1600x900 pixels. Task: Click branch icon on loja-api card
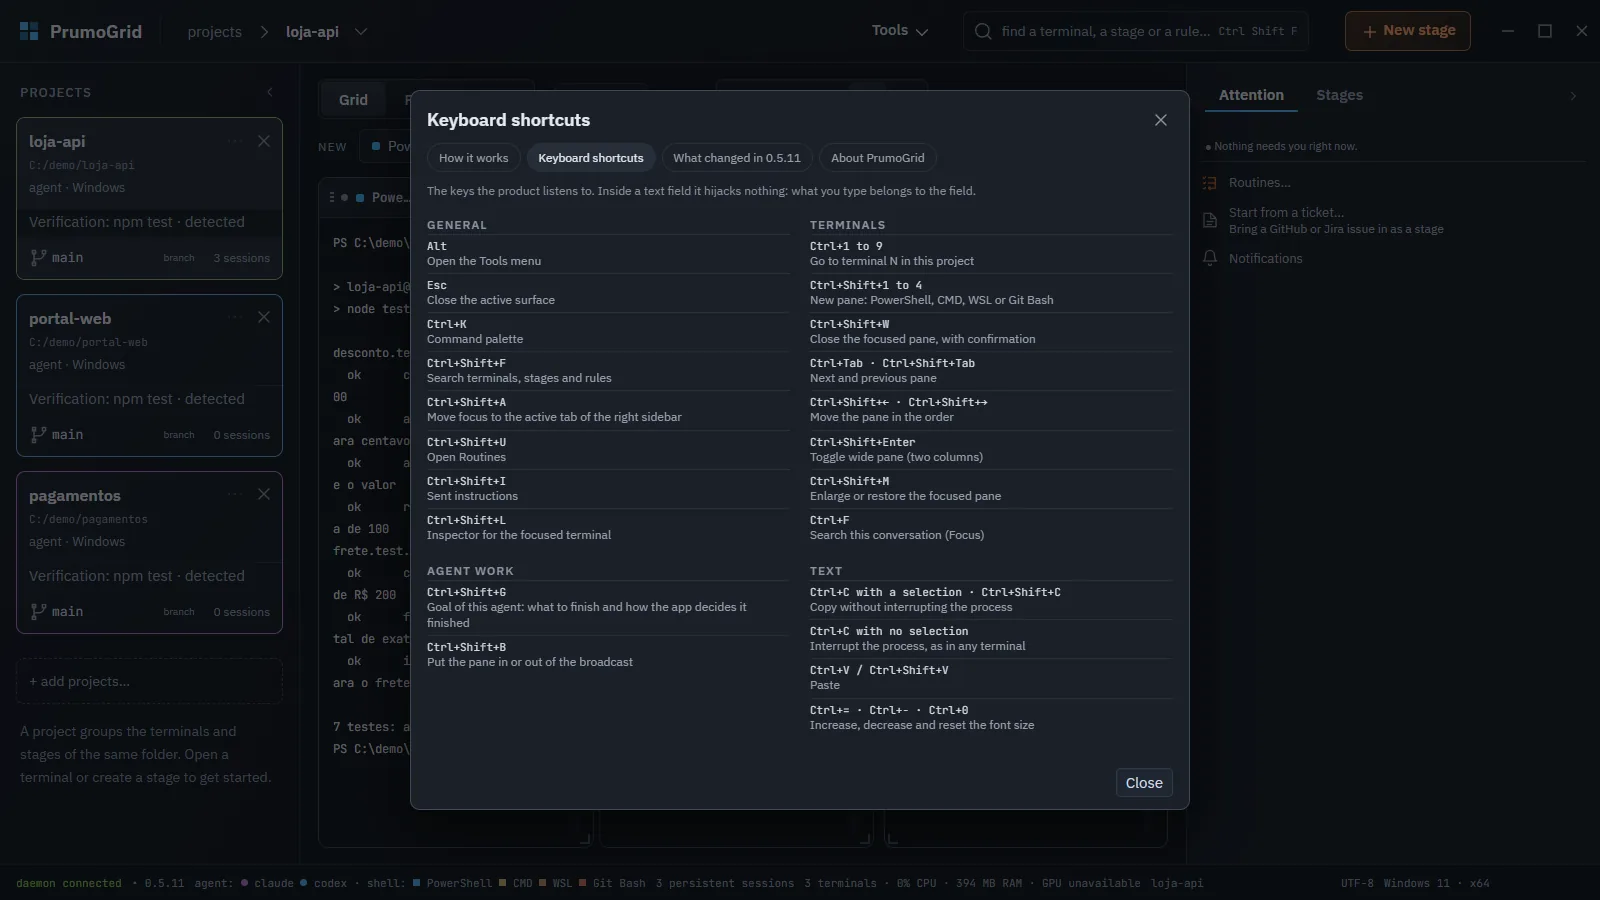(38, 257)
